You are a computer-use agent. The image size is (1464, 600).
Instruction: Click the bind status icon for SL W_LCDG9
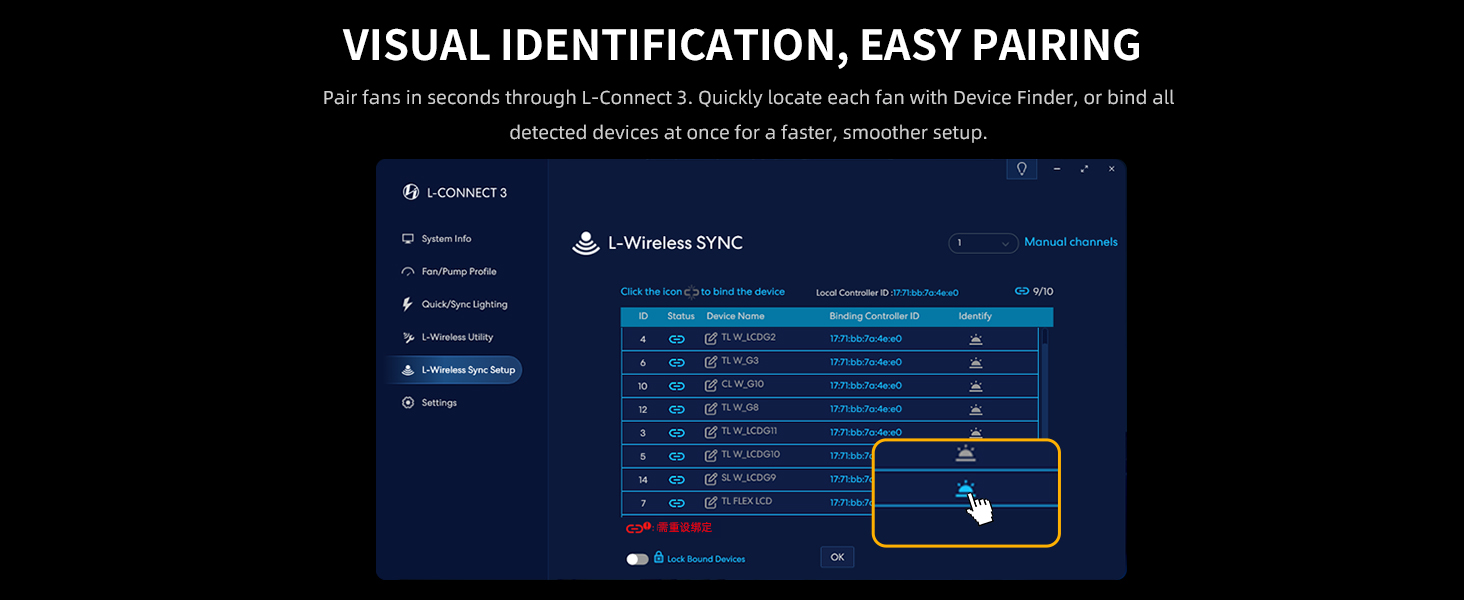(677, 479)
